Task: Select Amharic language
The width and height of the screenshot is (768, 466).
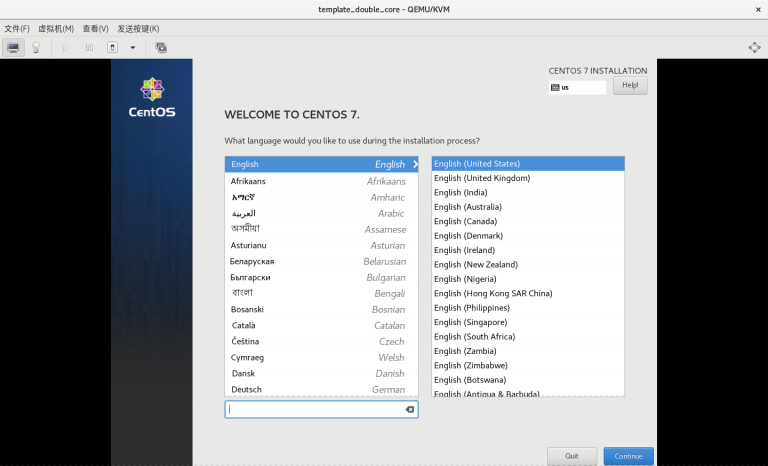Action: [321, 197]
